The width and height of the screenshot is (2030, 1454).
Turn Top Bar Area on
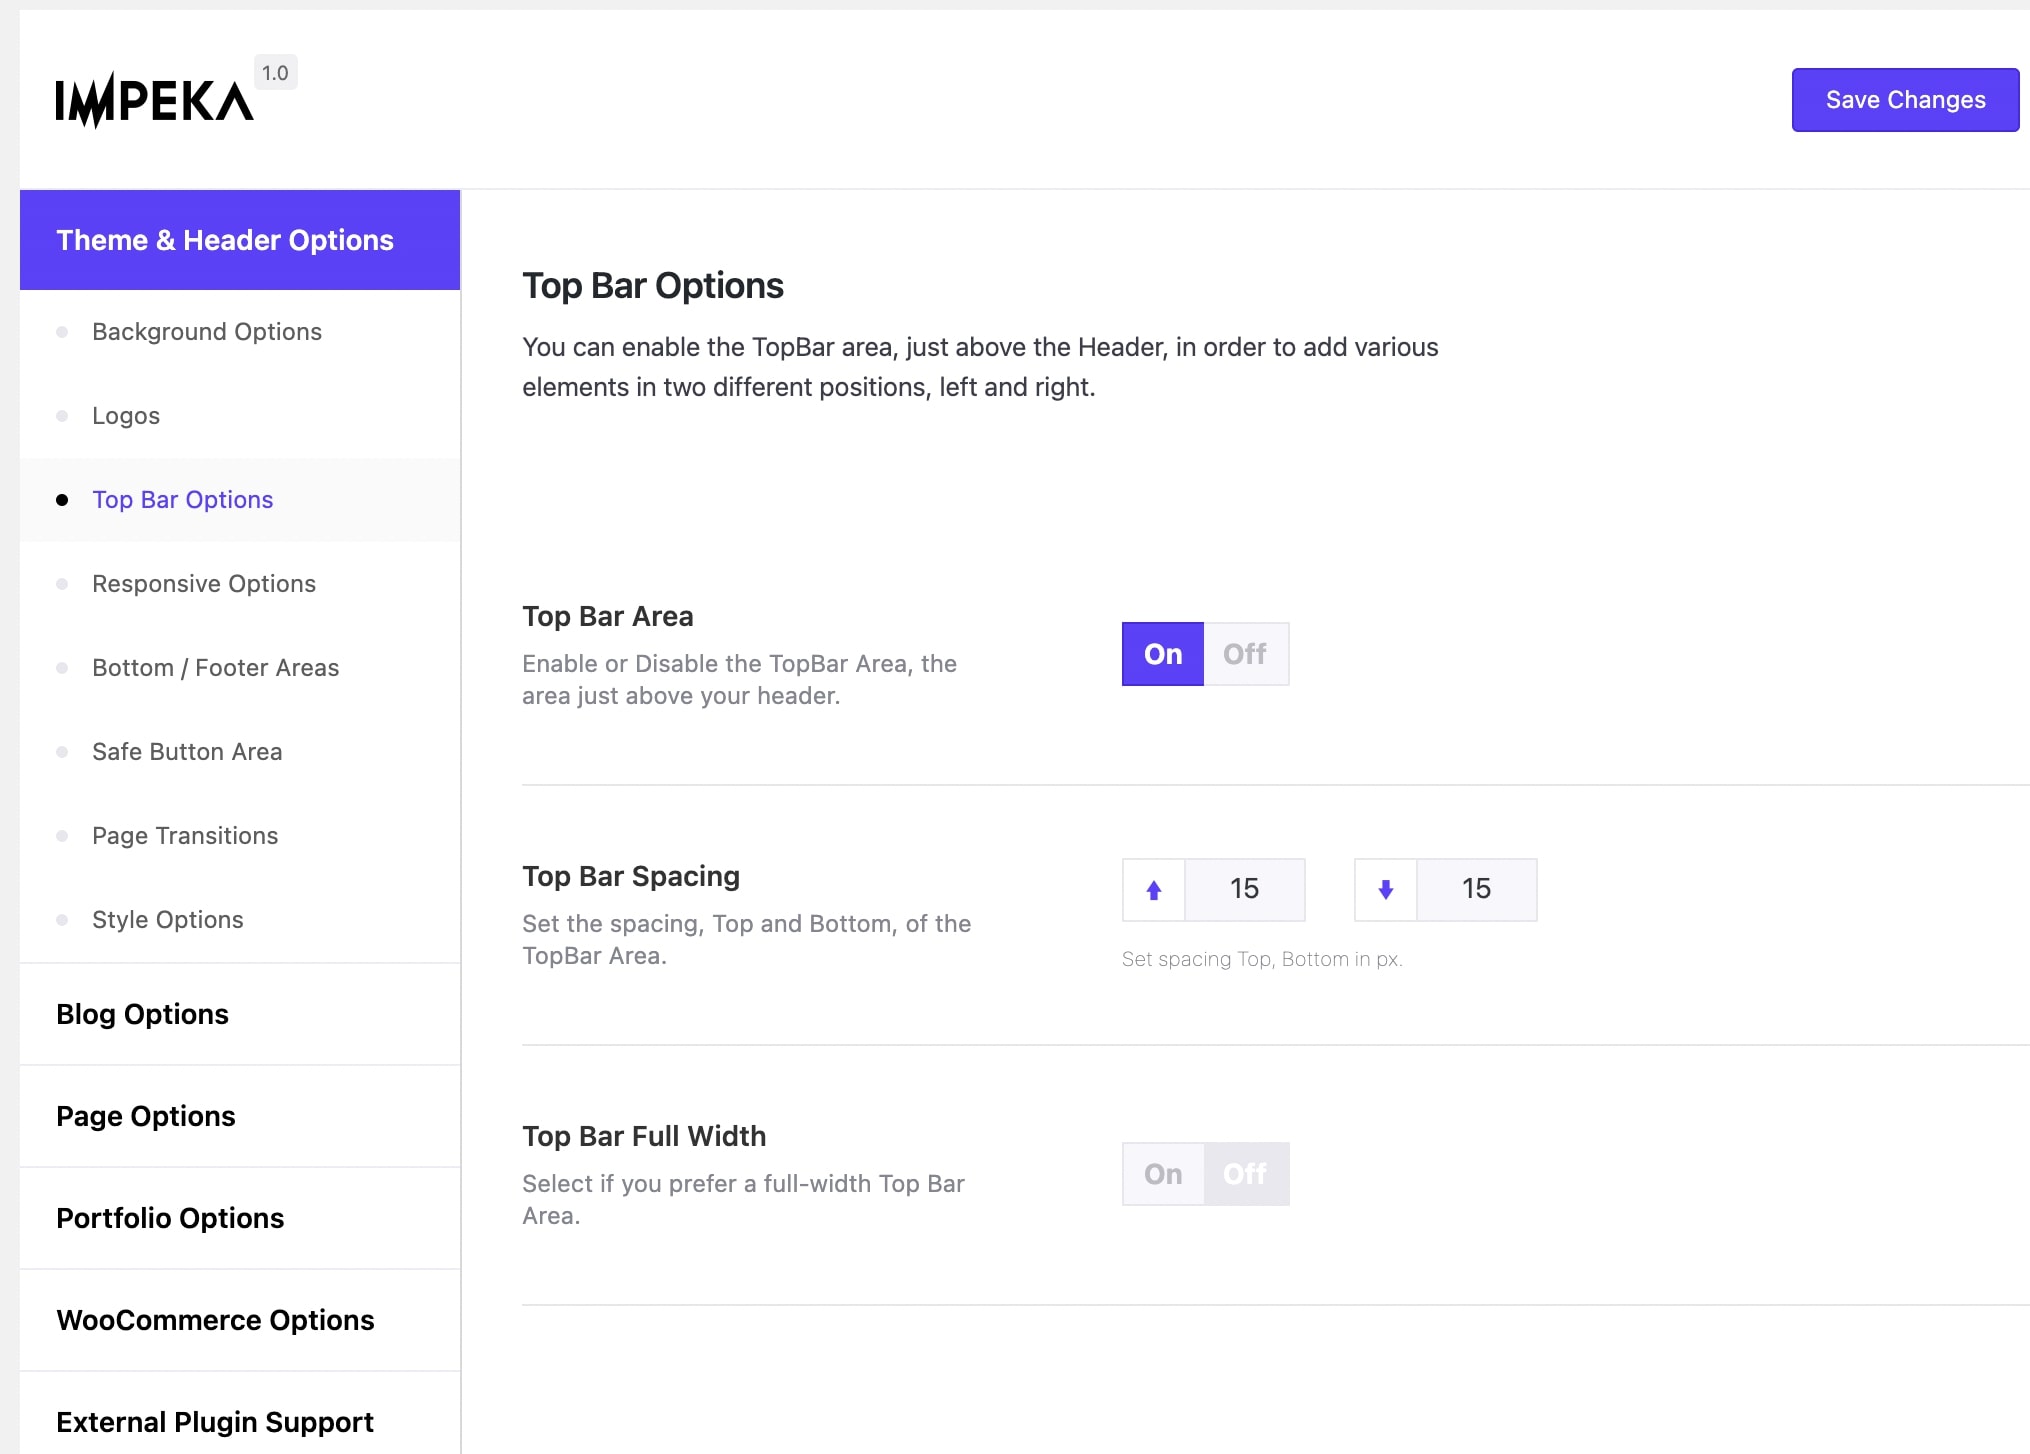point(1162,654)
